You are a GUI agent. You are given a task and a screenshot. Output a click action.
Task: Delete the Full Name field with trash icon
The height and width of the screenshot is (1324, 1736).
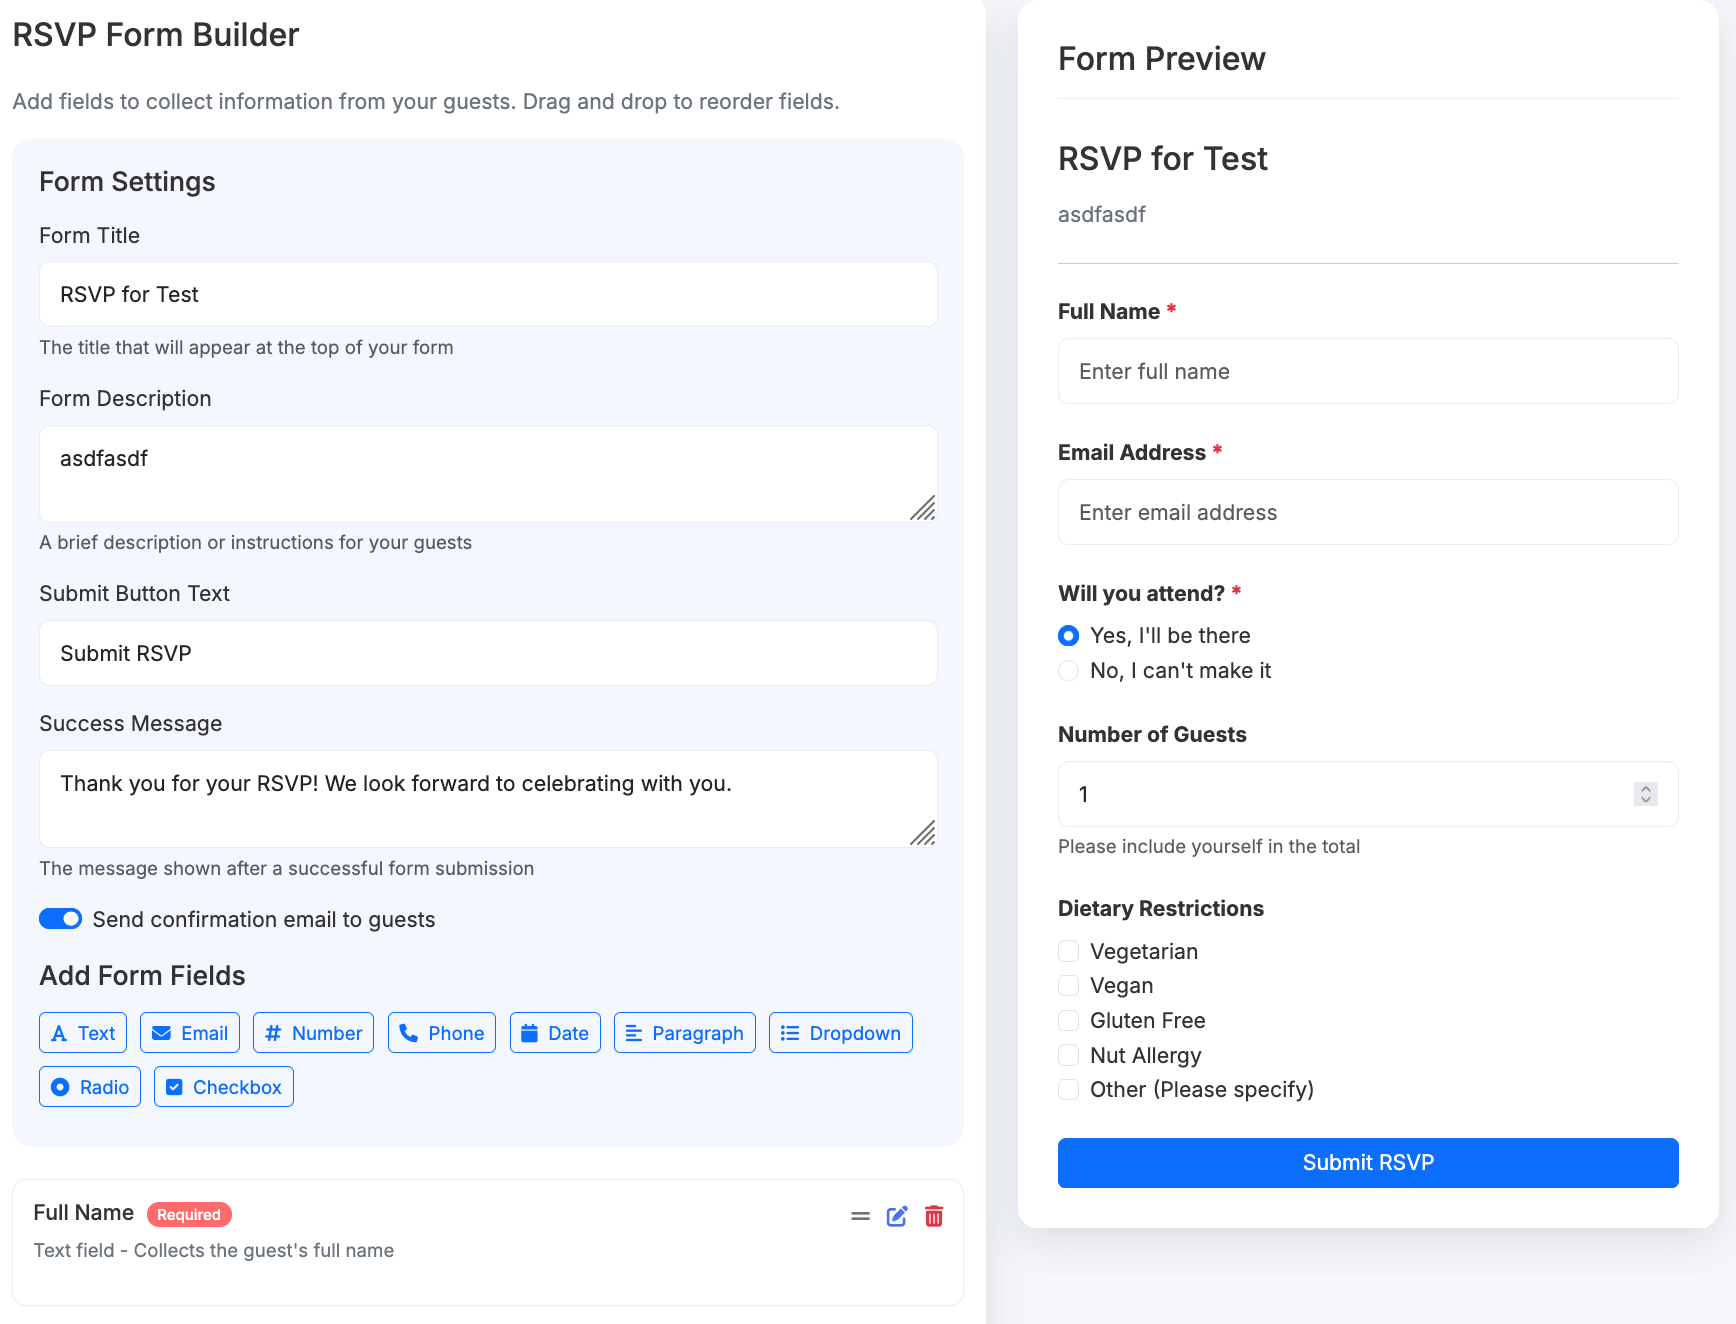coord(934,1216)
